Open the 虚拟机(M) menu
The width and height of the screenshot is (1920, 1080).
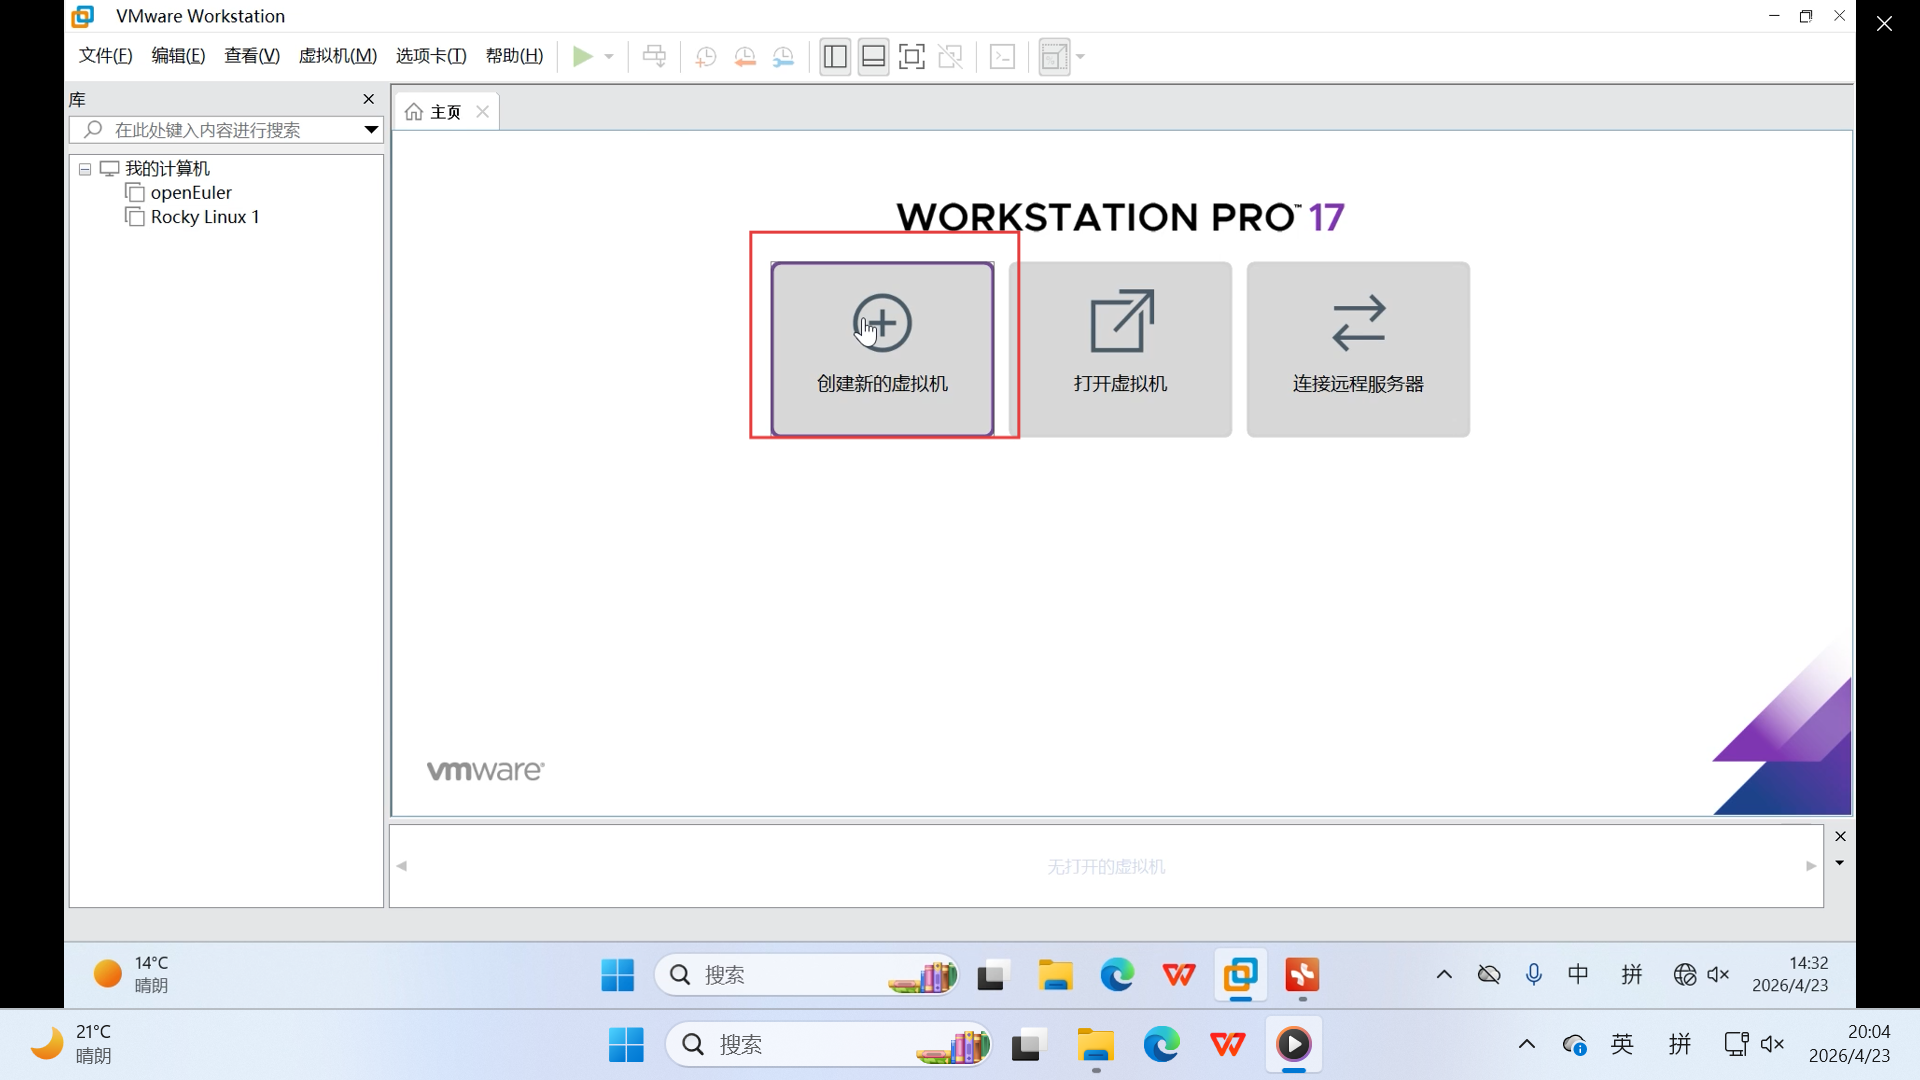(337, 56)
